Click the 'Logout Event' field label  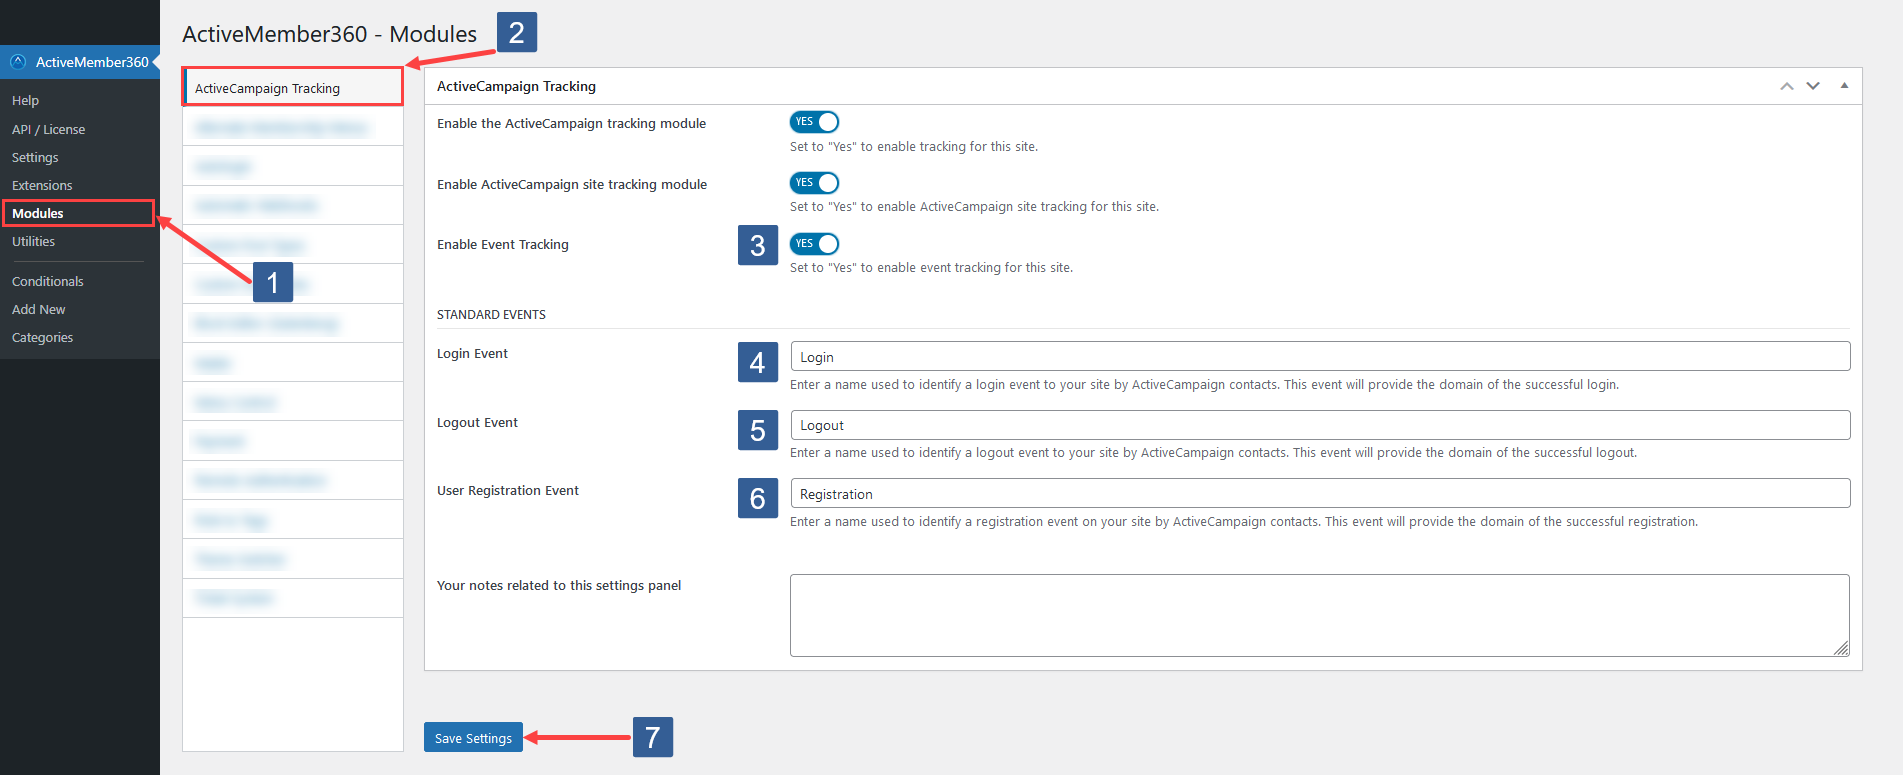(477, 422)
